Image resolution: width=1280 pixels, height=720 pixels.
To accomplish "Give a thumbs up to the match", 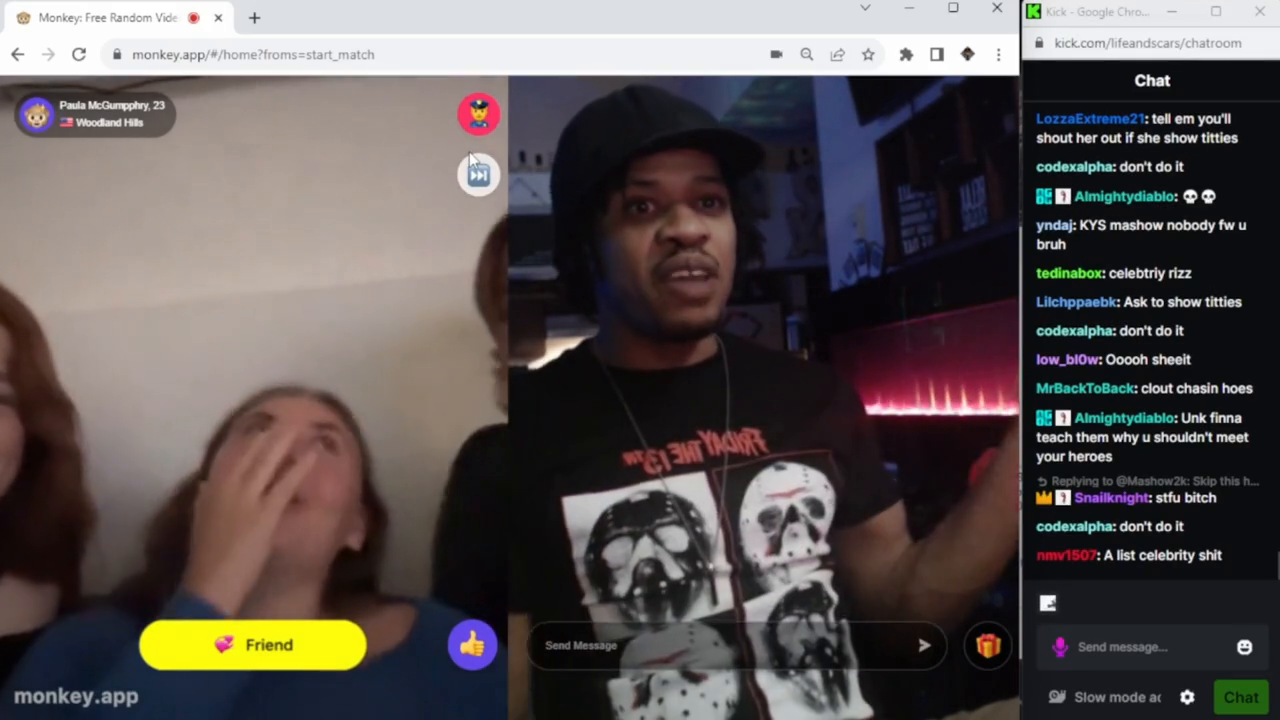I will (472, 645).
